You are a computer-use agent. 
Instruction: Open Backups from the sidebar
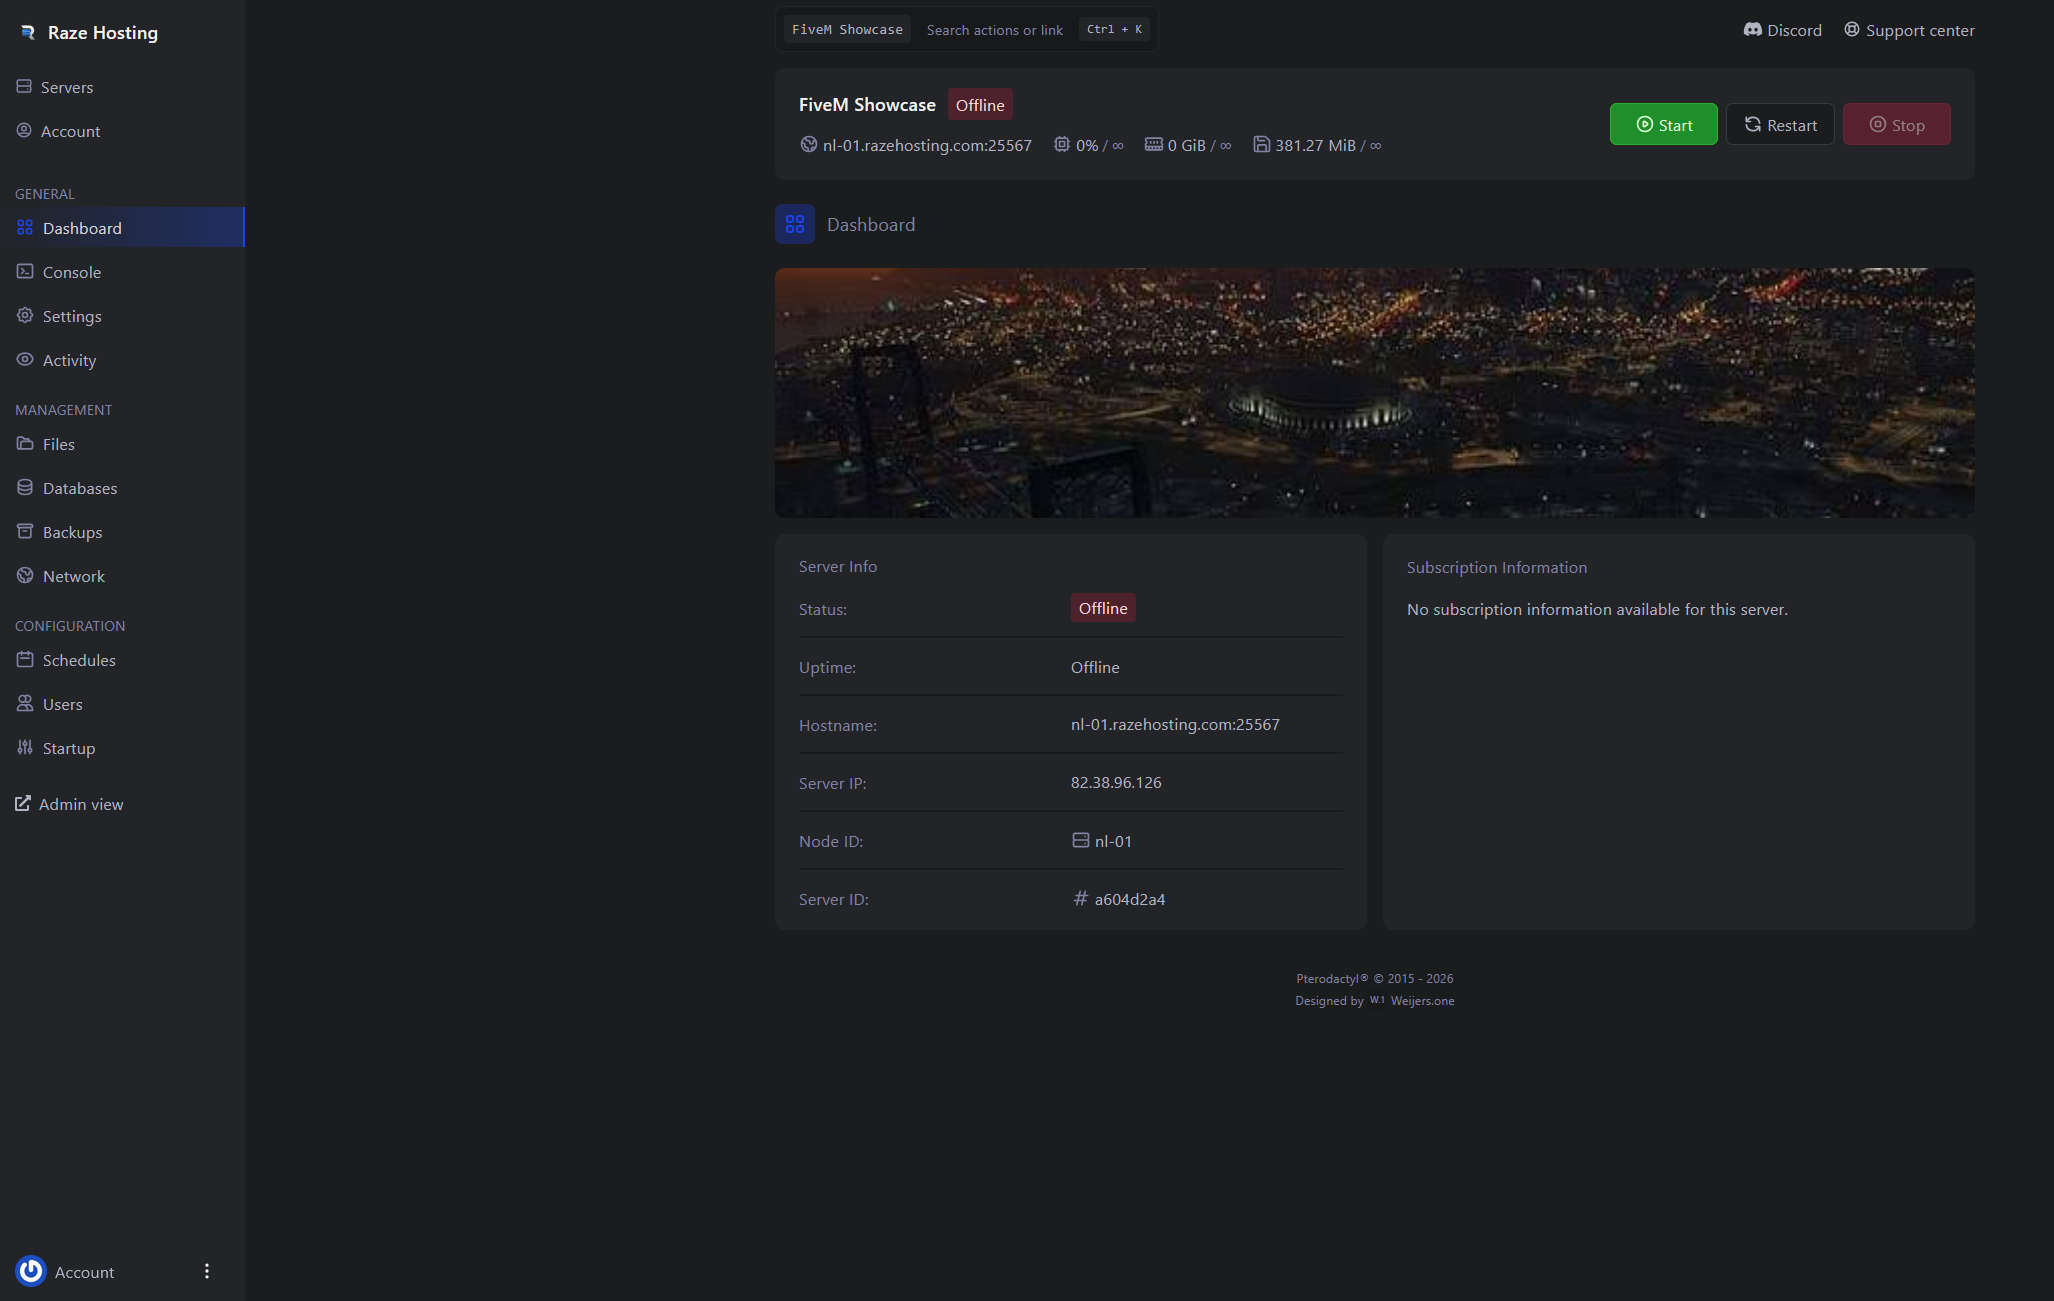pos(122,532)
